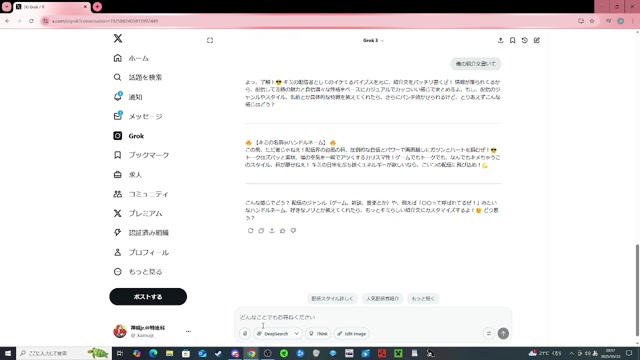
Task: Open the Grok 3 model selector
Action: coord(373,40)
